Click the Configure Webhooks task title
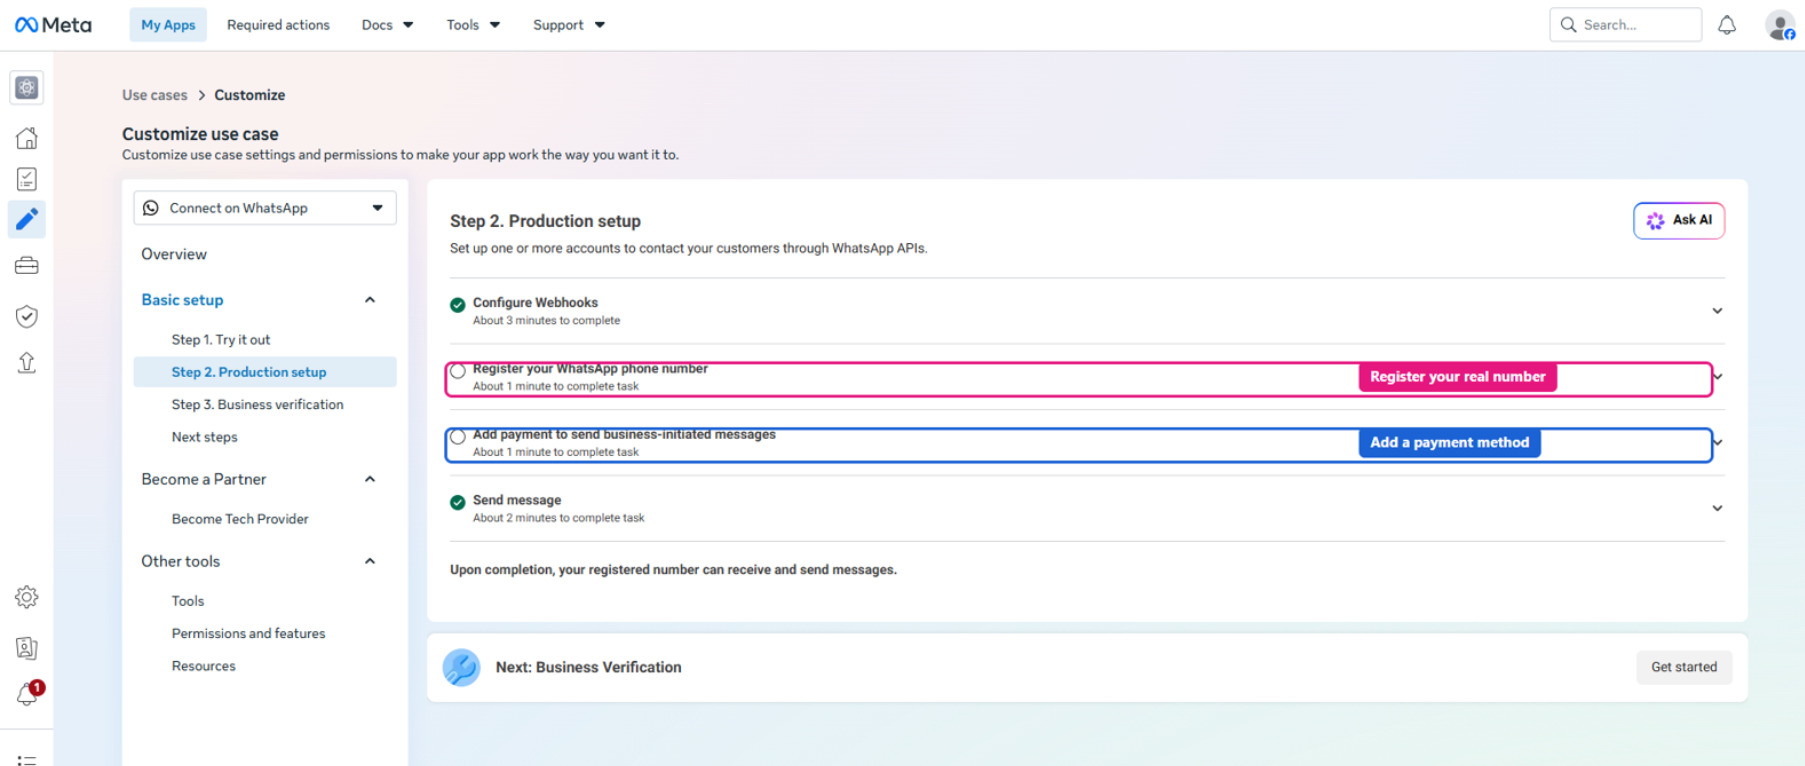This screenshot has height=766, width=1805. [535, 303]
